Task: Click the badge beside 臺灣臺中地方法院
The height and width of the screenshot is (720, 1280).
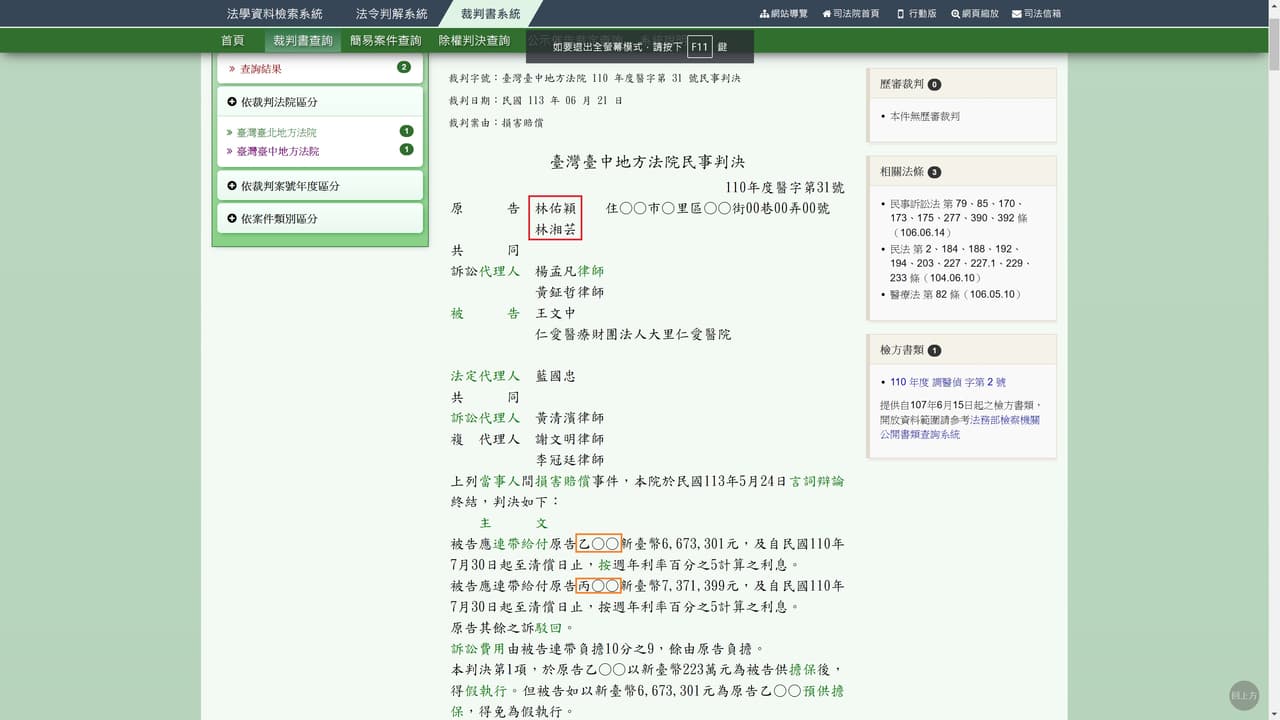Action: coord(405,148)
